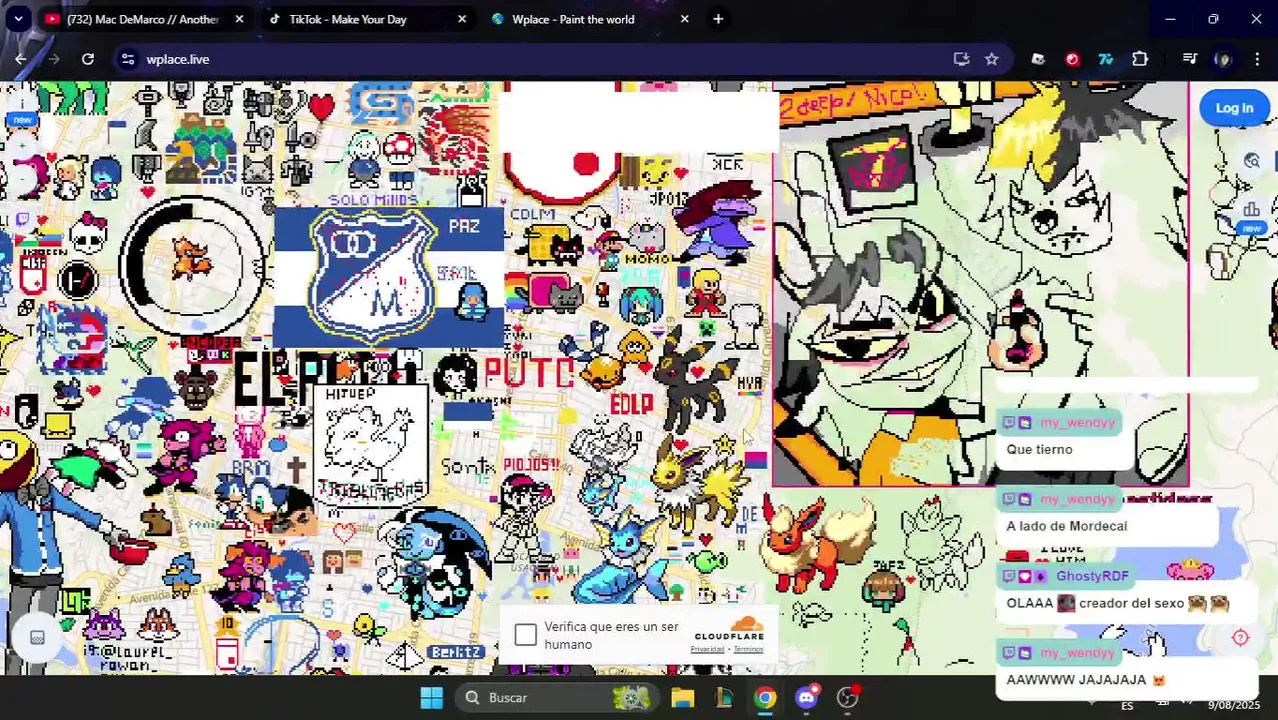Click the red 'PUTC' pixel text
The image size is (1278, 720).
point(529,373)
